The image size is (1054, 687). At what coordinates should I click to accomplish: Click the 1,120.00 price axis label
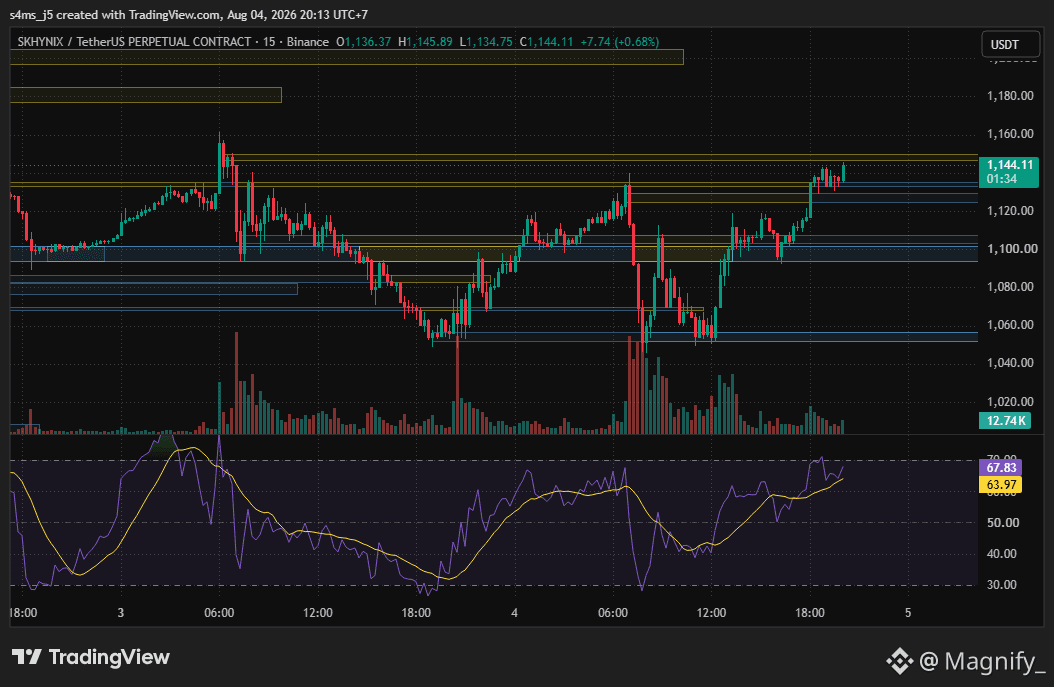1010,210
